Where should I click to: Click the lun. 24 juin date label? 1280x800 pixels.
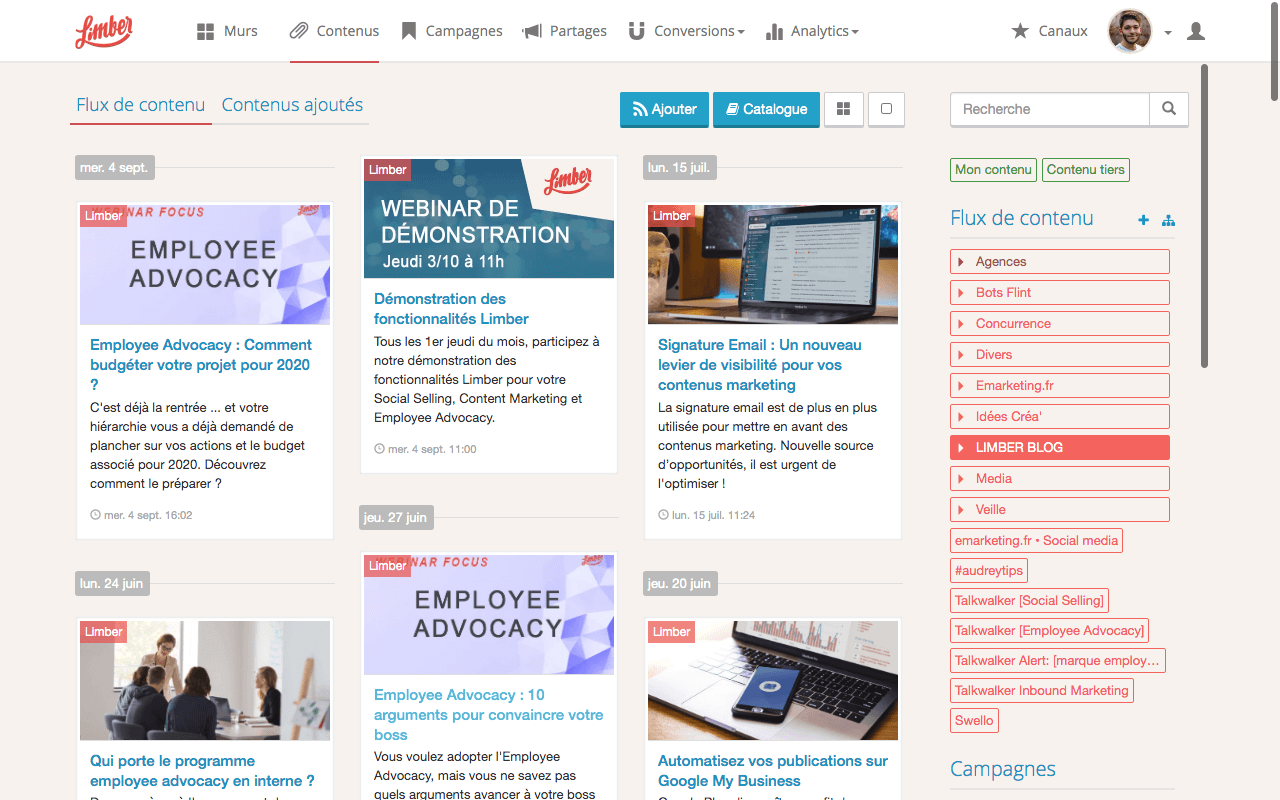coord(112,583)
